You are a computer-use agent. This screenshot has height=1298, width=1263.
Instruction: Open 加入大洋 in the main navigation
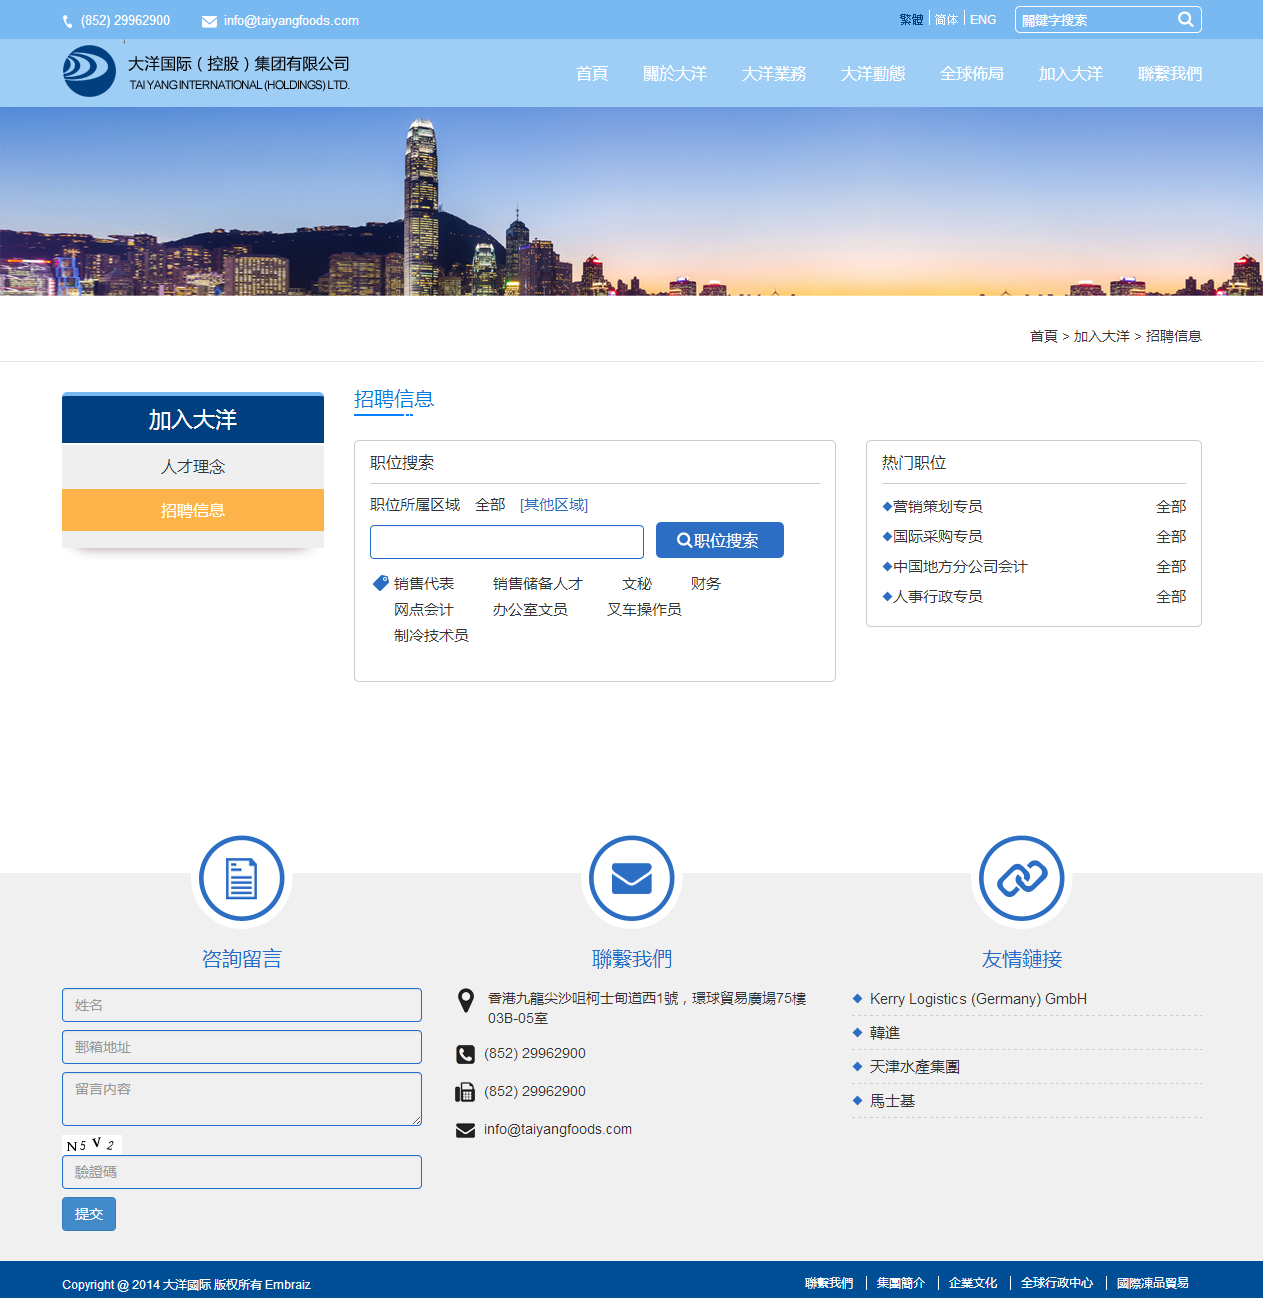click(x=1070, y=74)
